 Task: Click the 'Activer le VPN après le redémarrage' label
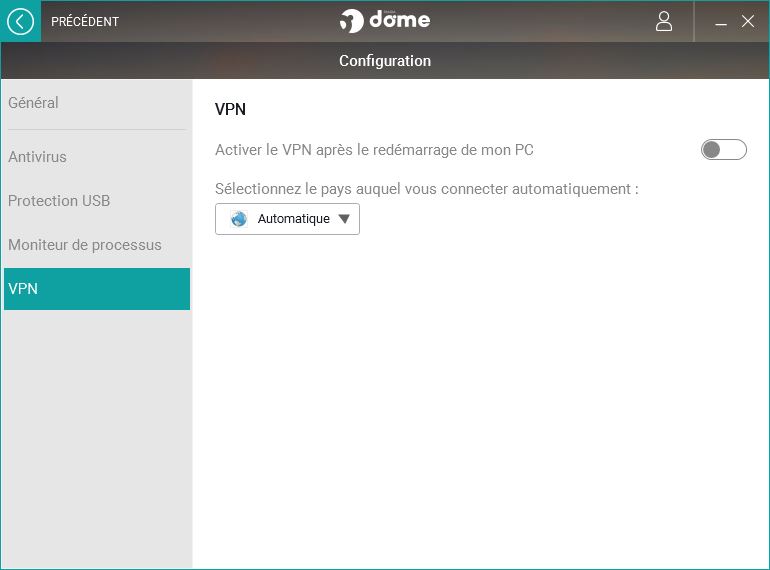point(374,150)
